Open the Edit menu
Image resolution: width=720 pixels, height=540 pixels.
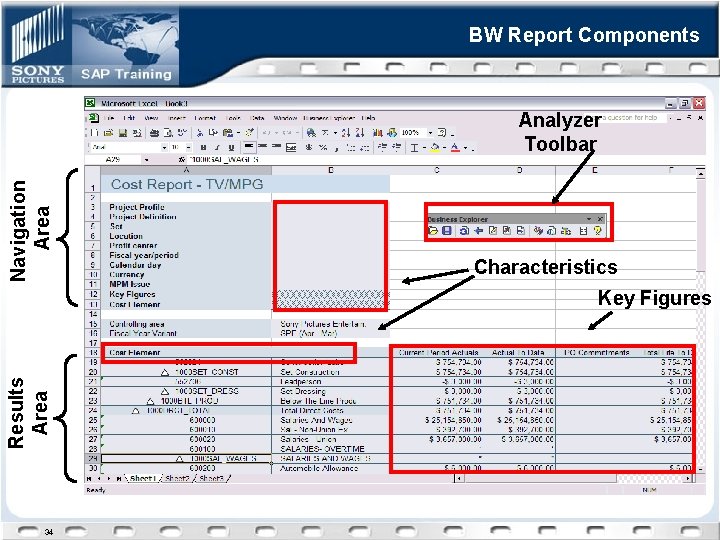tap(129, 118)
